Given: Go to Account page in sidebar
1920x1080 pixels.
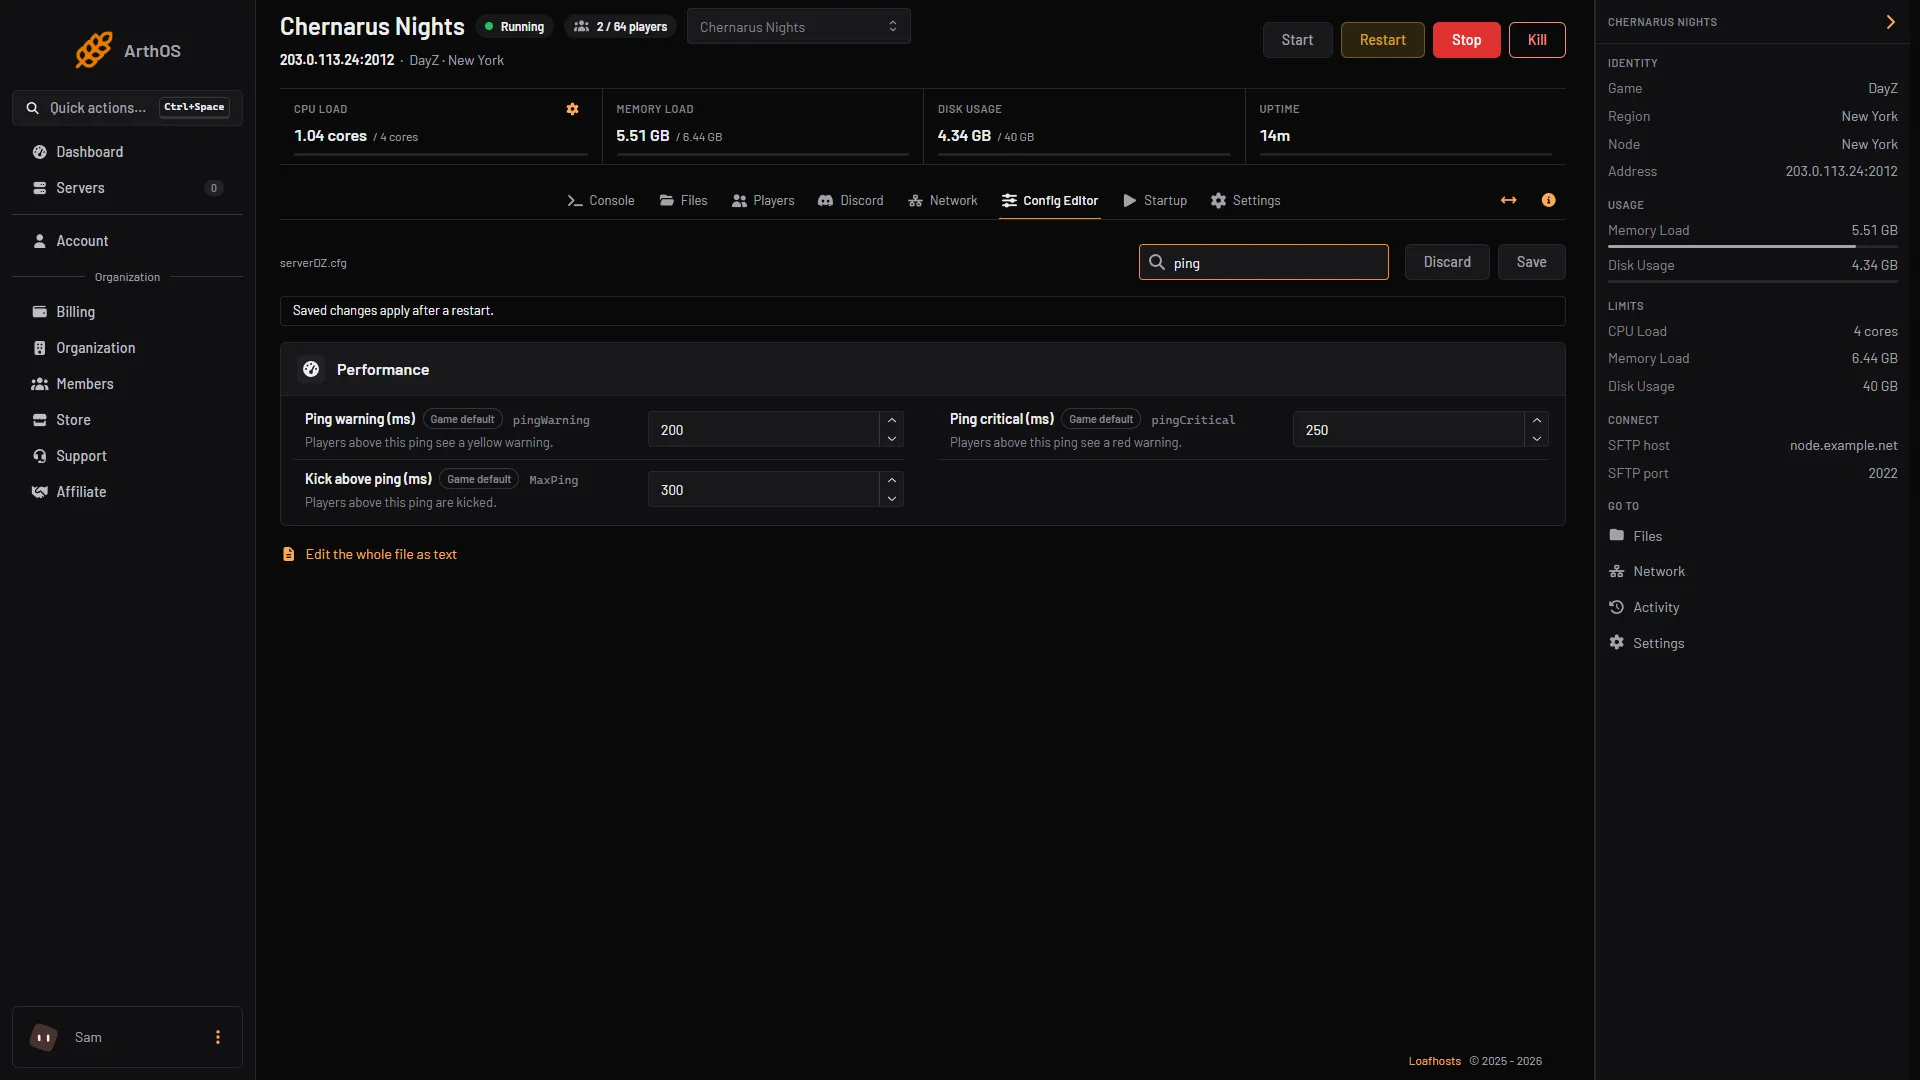Looking at the screenshot, I should [x=127, y=241].
